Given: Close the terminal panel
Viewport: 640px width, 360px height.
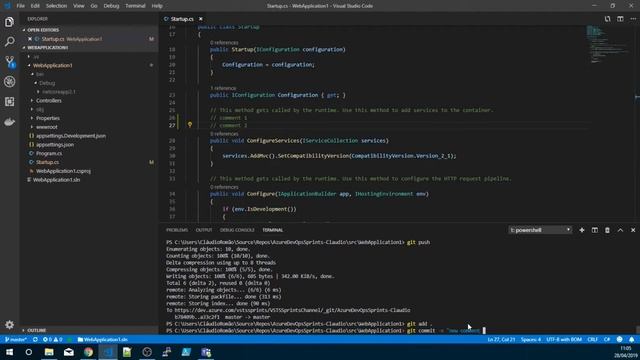Looking at the screenshot, I should [x=633, y=230].
